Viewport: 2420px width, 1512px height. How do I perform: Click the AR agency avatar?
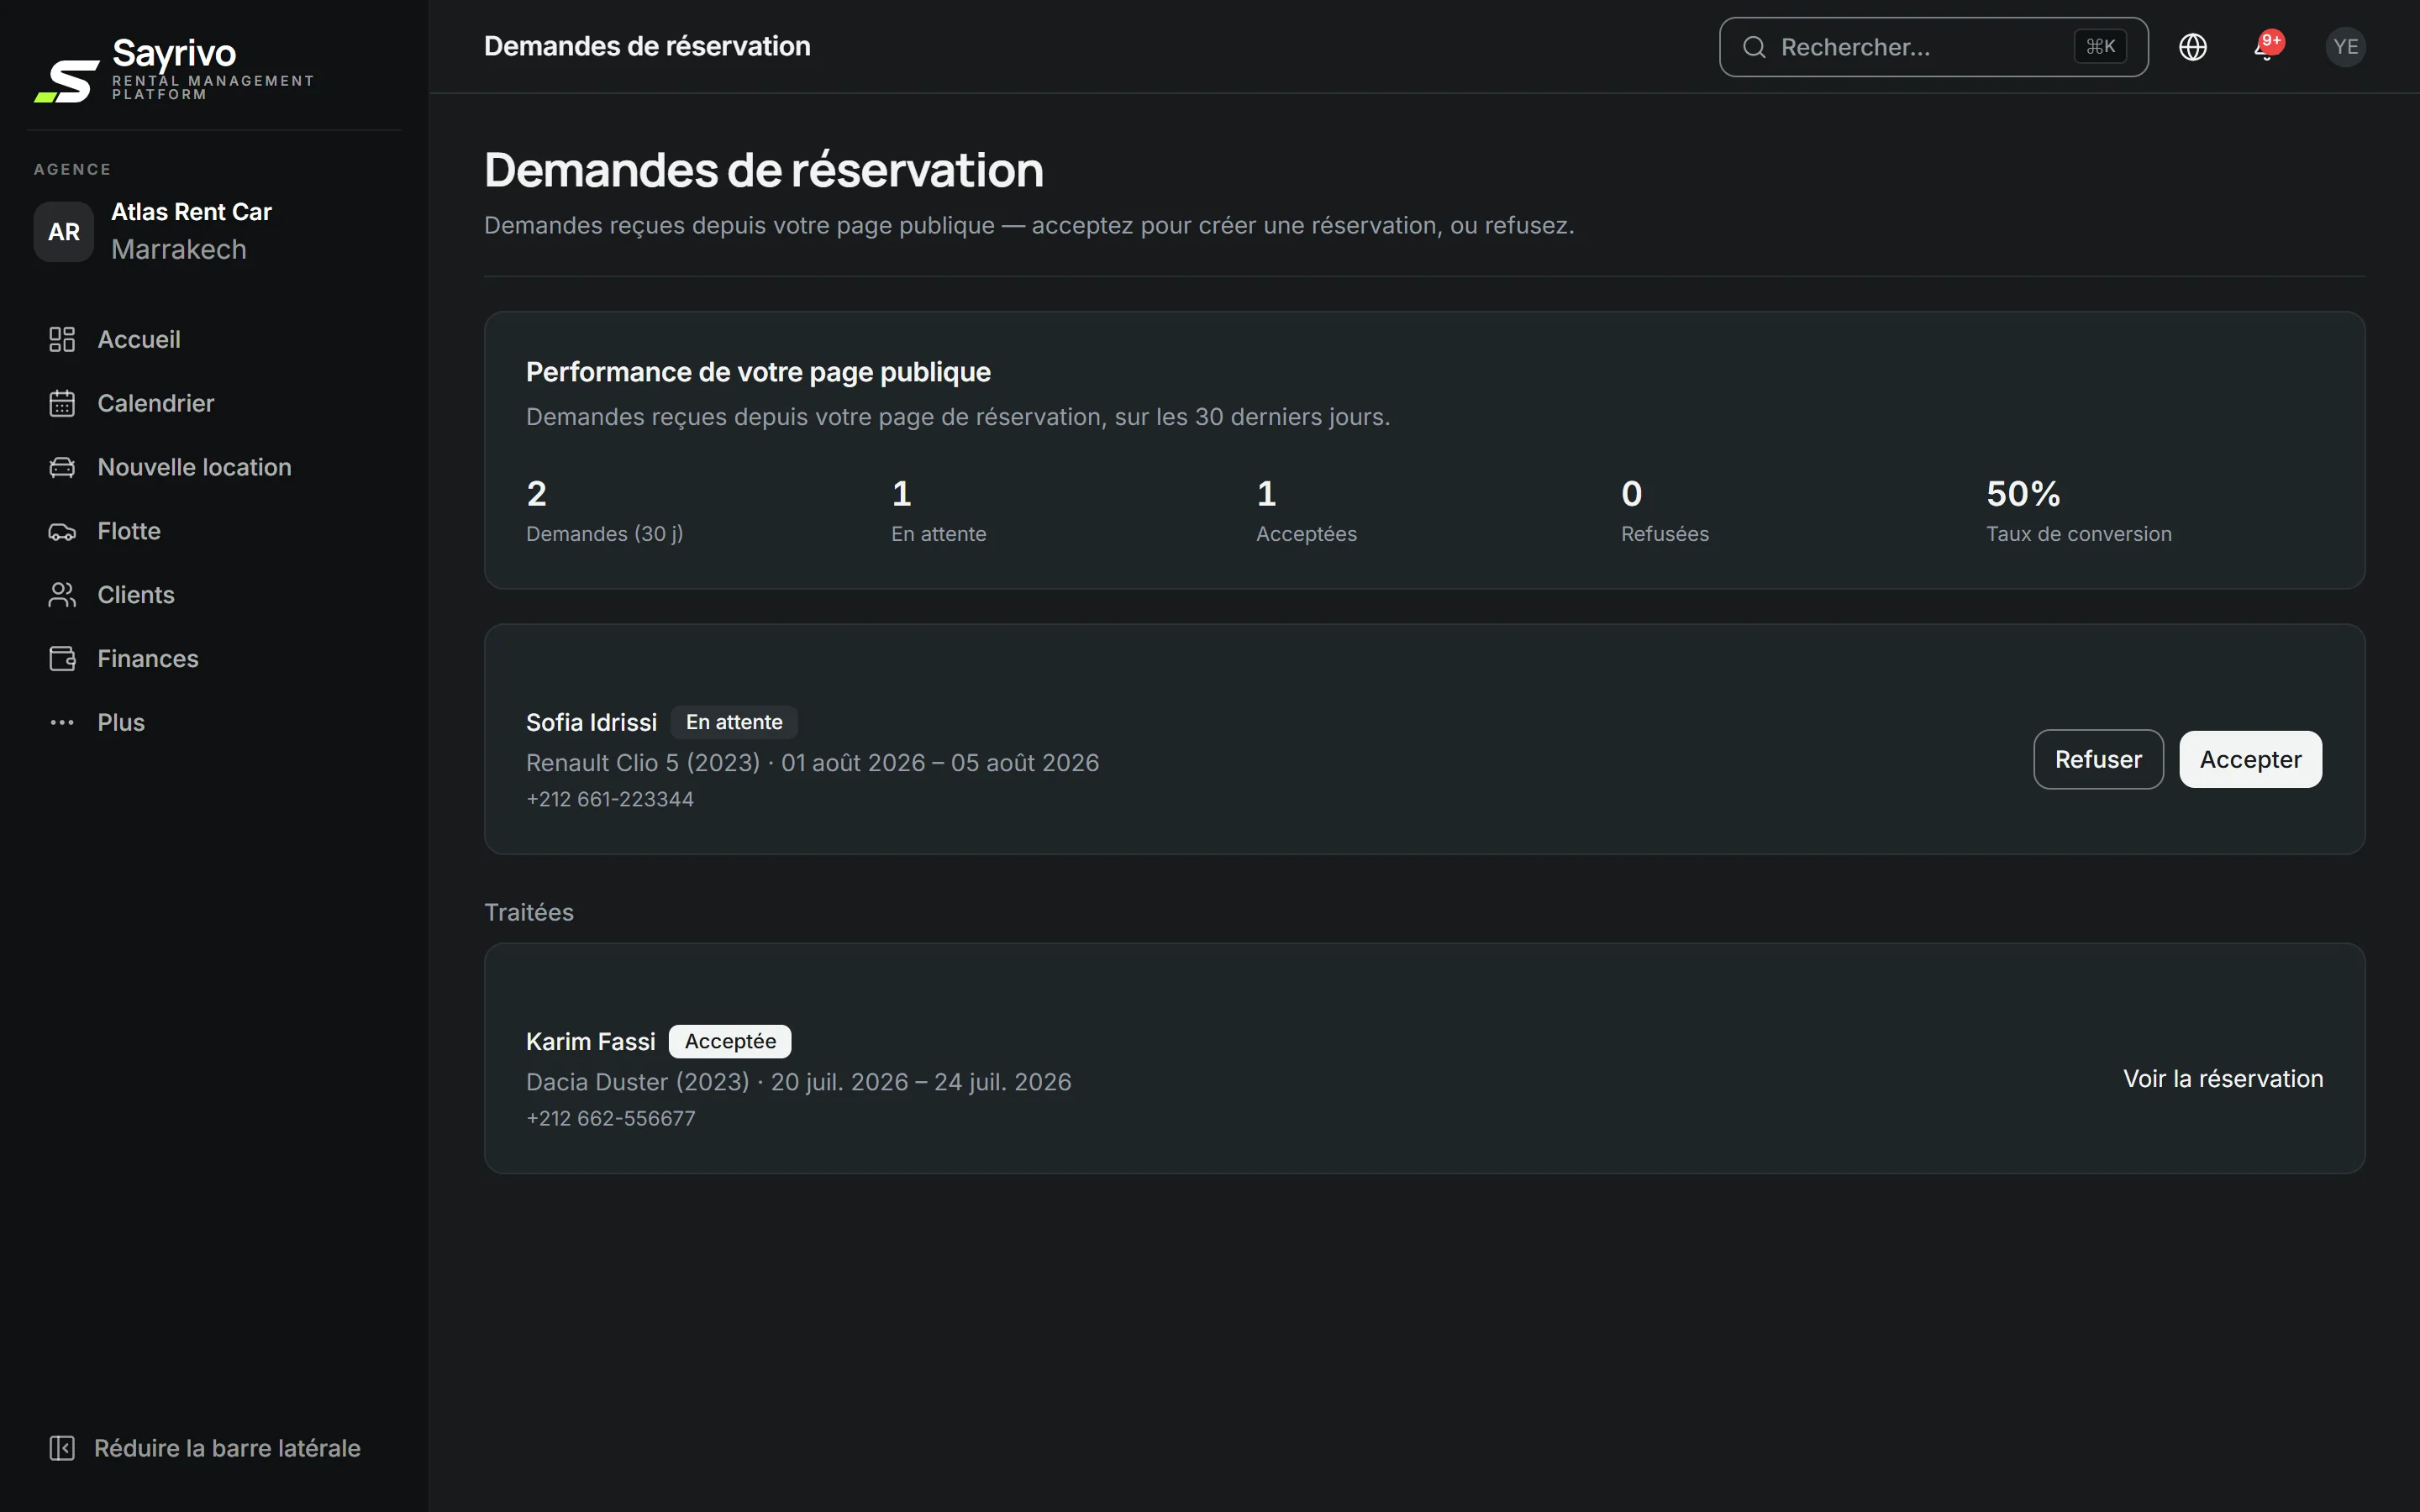[x=64, y=231]
